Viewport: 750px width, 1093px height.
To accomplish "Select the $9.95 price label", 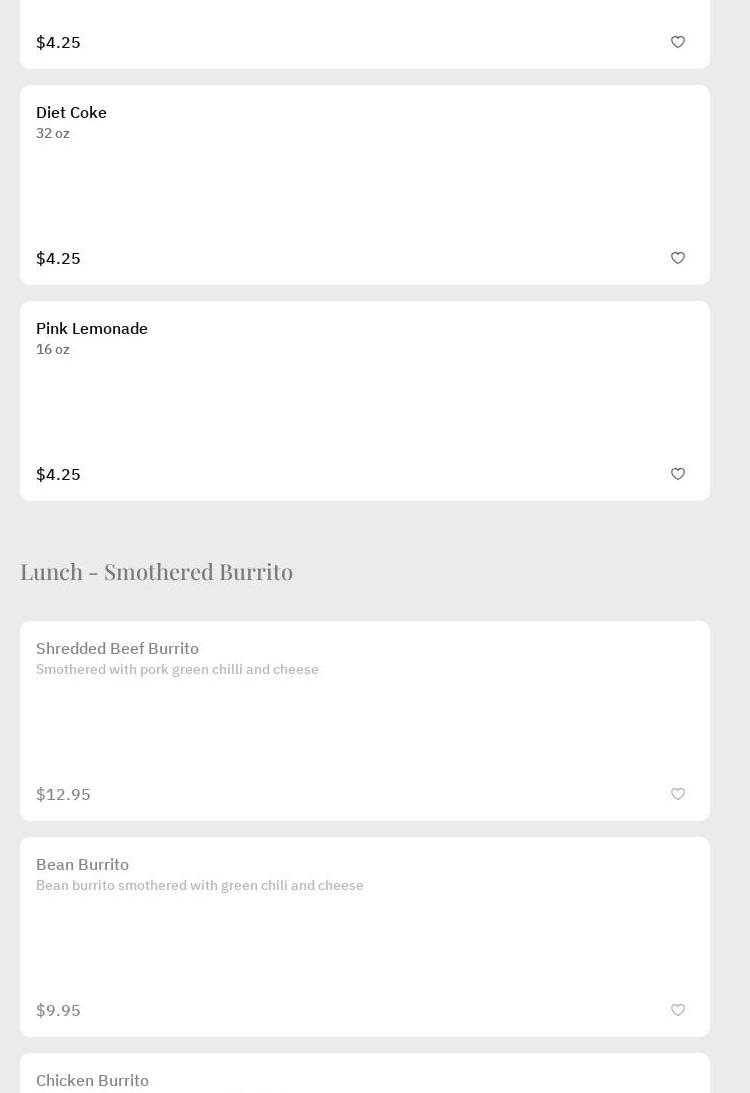I will click(58, 1010).
